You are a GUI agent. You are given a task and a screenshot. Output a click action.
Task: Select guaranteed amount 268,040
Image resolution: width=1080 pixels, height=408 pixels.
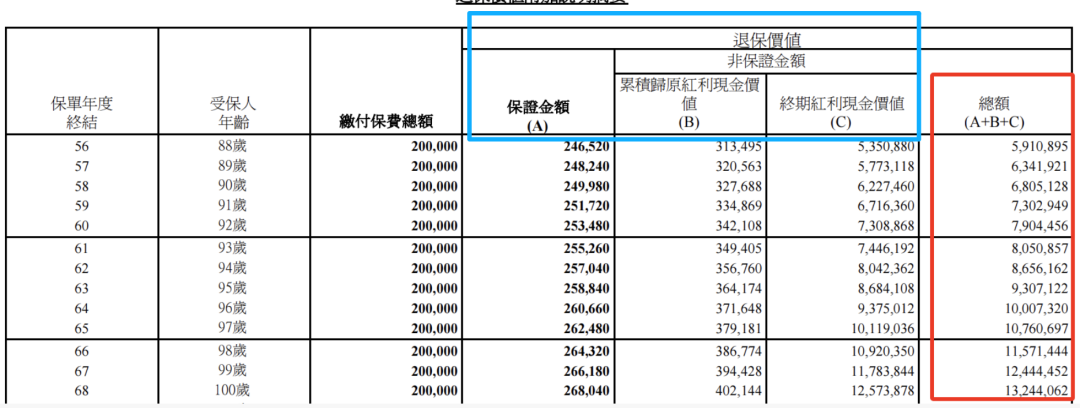pos(580,389)
